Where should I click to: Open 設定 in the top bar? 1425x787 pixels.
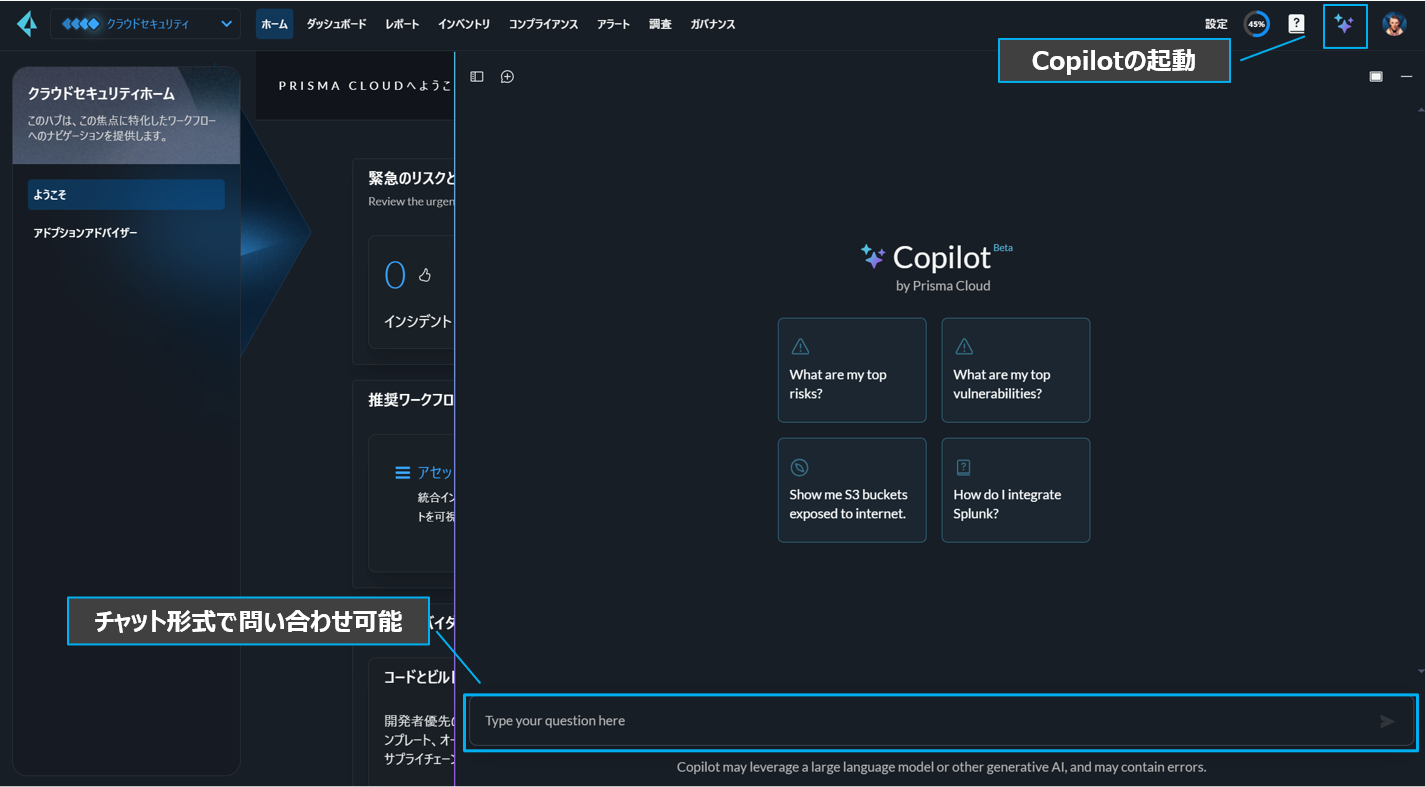coord(1216,24)
